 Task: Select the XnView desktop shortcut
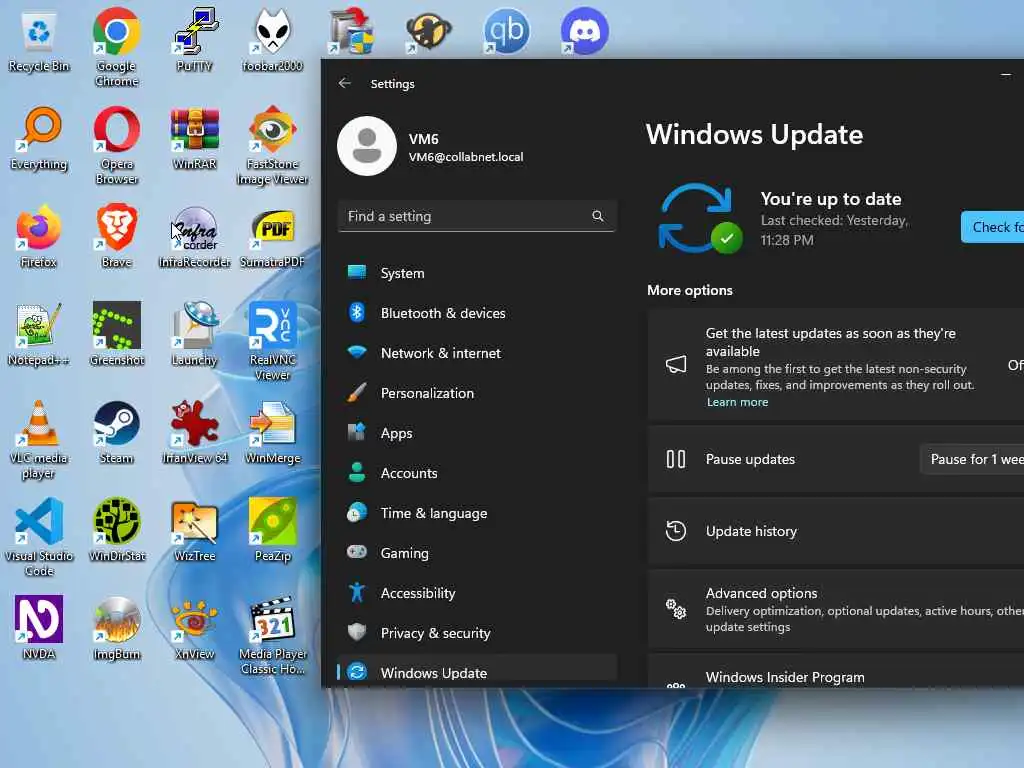pyautogui.click(x=194, y=629)
